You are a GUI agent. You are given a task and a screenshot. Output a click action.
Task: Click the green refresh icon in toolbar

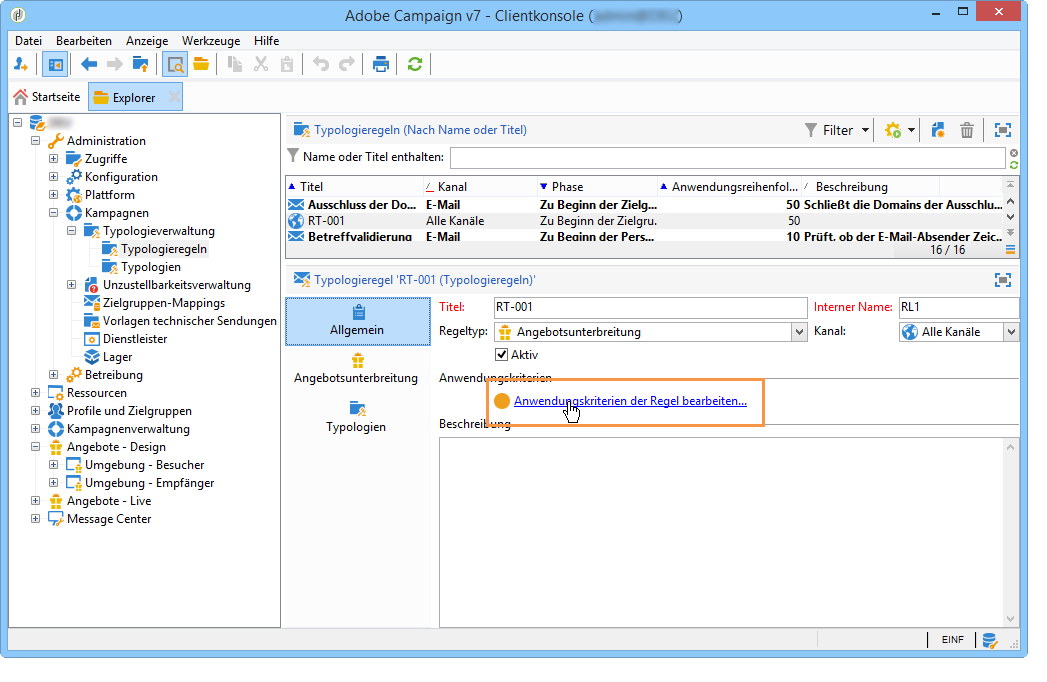415,64
